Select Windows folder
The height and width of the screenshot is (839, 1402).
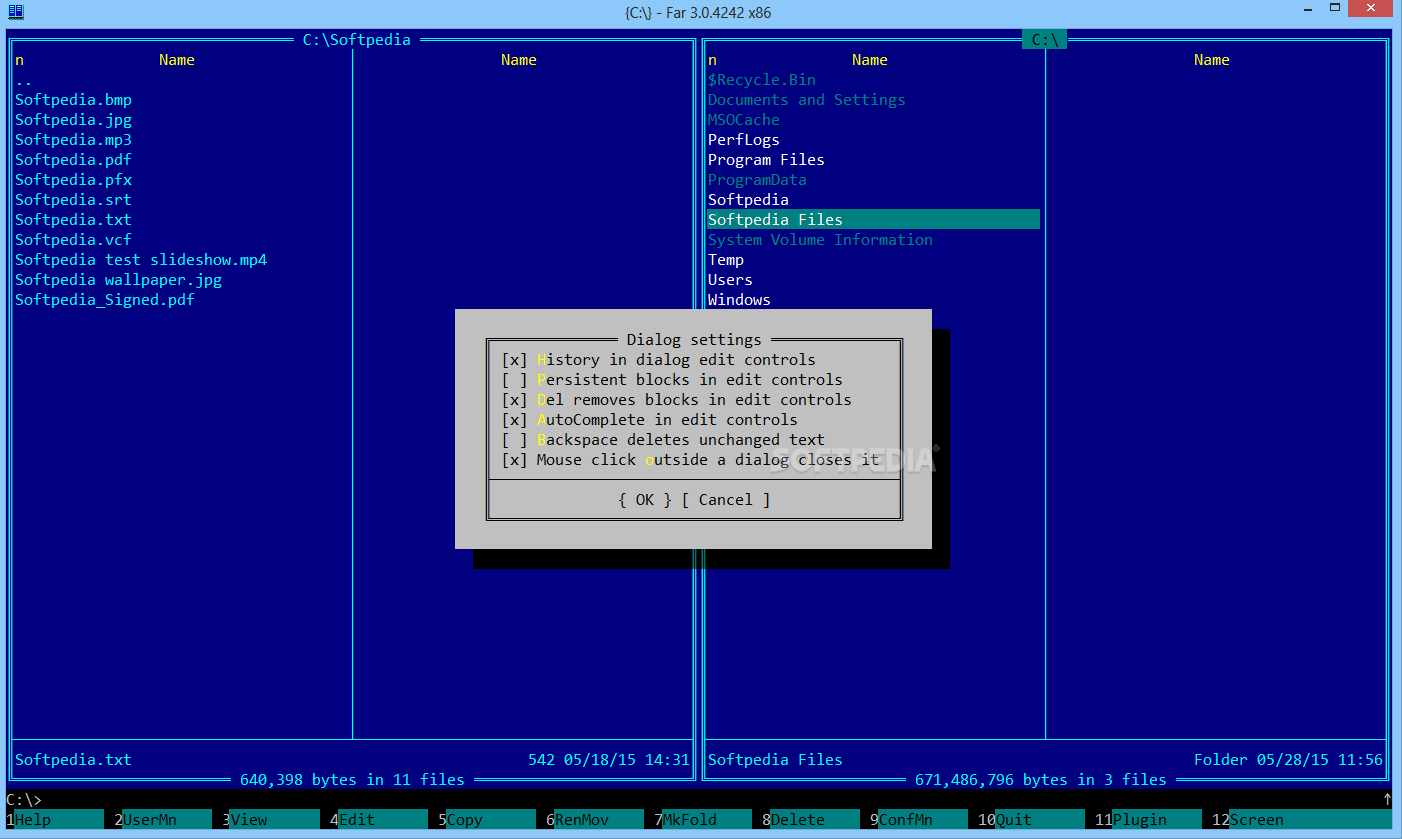click(x=739, y=300)
